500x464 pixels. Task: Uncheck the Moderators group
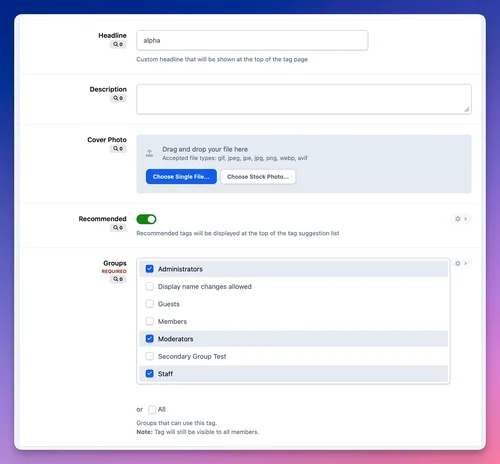(150, 339)
